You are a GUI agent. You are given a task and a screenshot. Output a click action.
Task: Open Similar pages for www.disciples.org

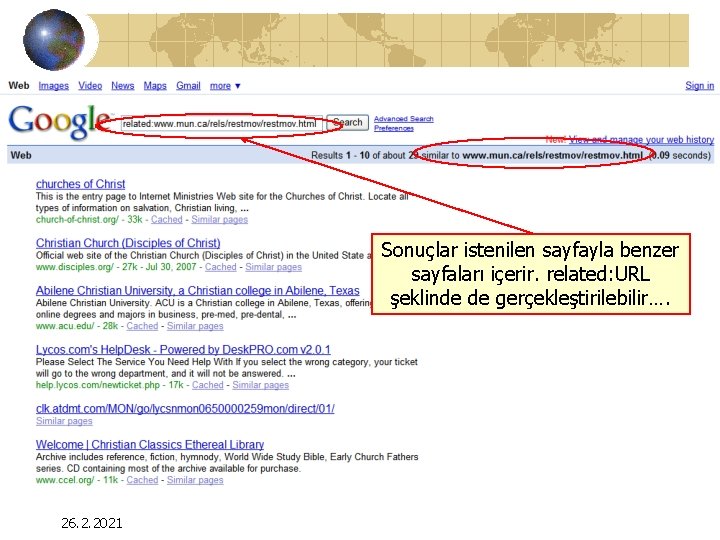coord(273,267)
